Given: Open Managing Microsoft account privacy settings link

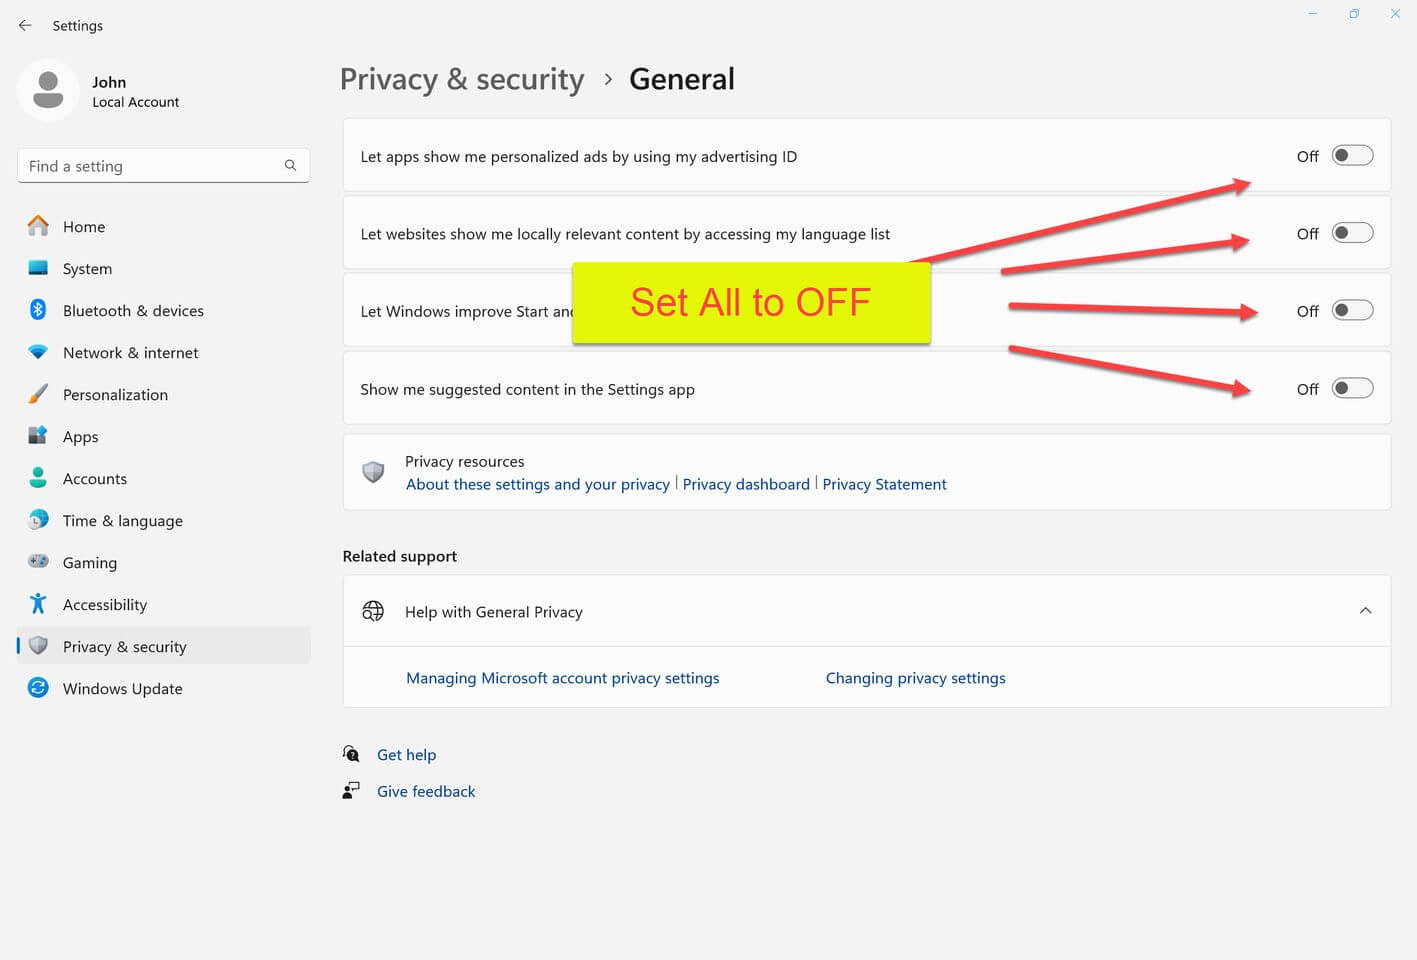Looking at the screenshot, I should (x=563, y=678).
